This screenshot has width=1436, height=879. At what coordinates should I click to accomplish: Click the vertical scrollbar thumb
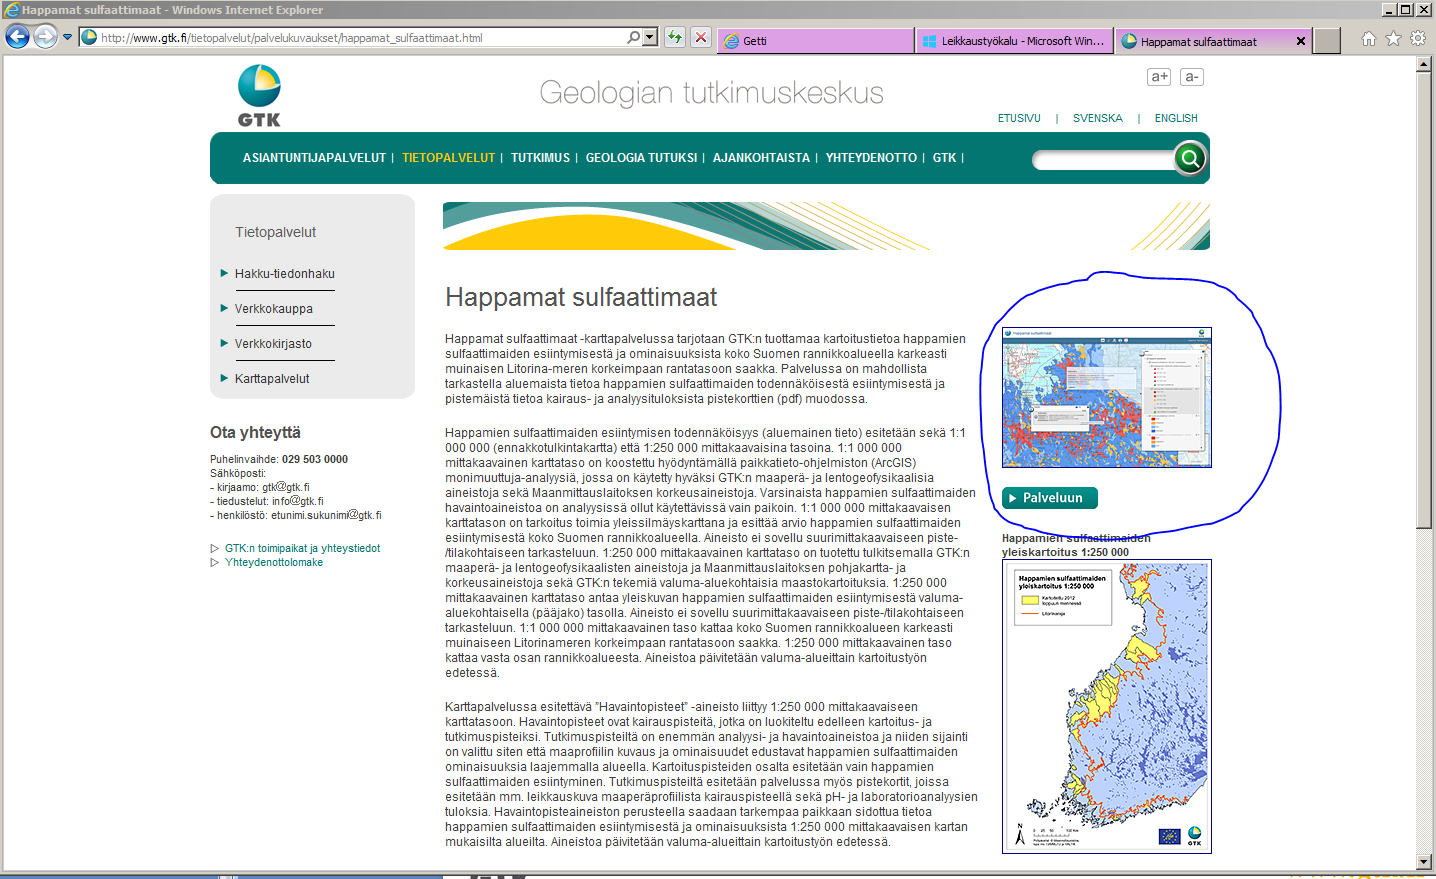pos(1424,300)
